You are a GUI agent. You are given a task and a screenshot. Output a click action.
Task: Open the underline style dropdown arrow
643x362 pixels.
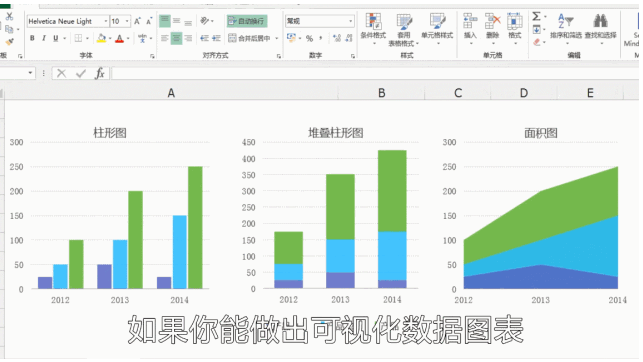pos(64,38)
